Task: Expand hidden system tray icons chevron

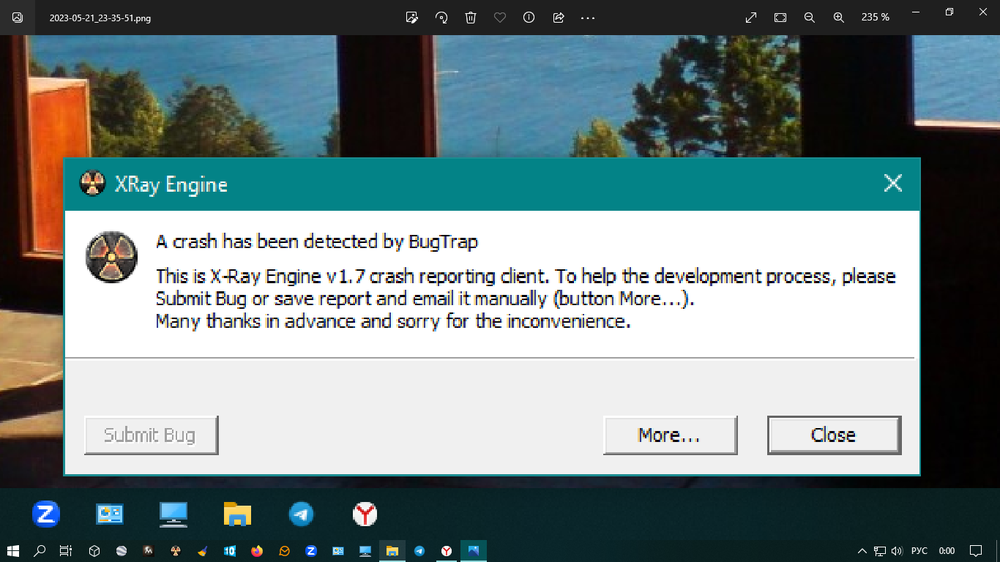Action: click(x=862, y=551)
